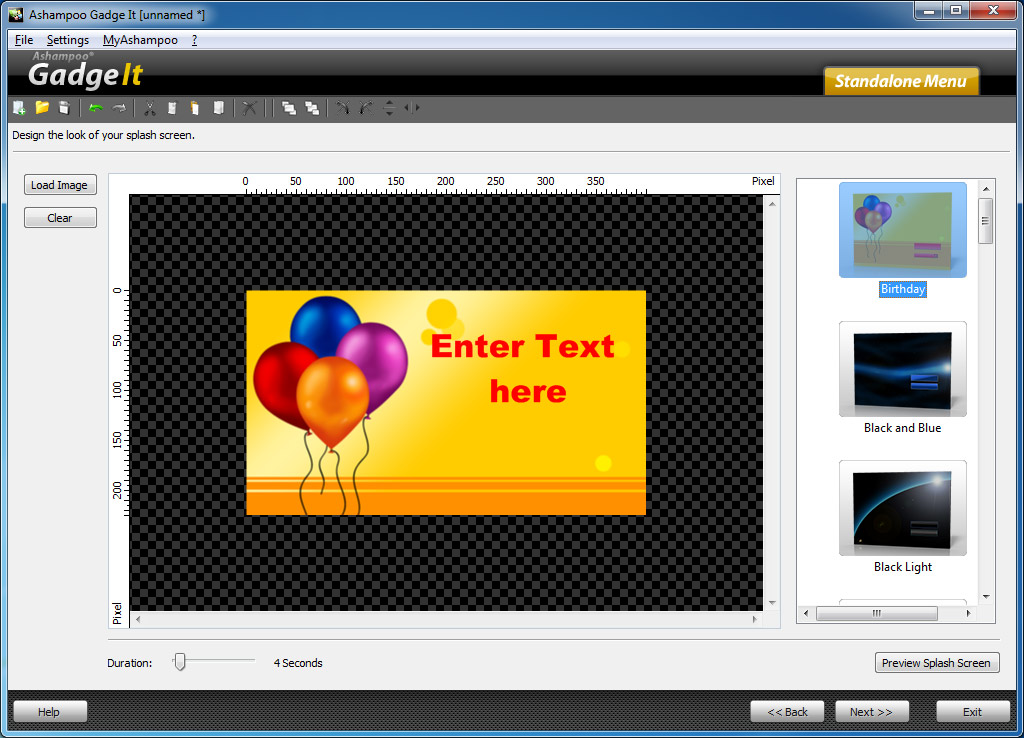
Task: Click the canvas horizontal scroll right arrow
Action: (755, 619)
